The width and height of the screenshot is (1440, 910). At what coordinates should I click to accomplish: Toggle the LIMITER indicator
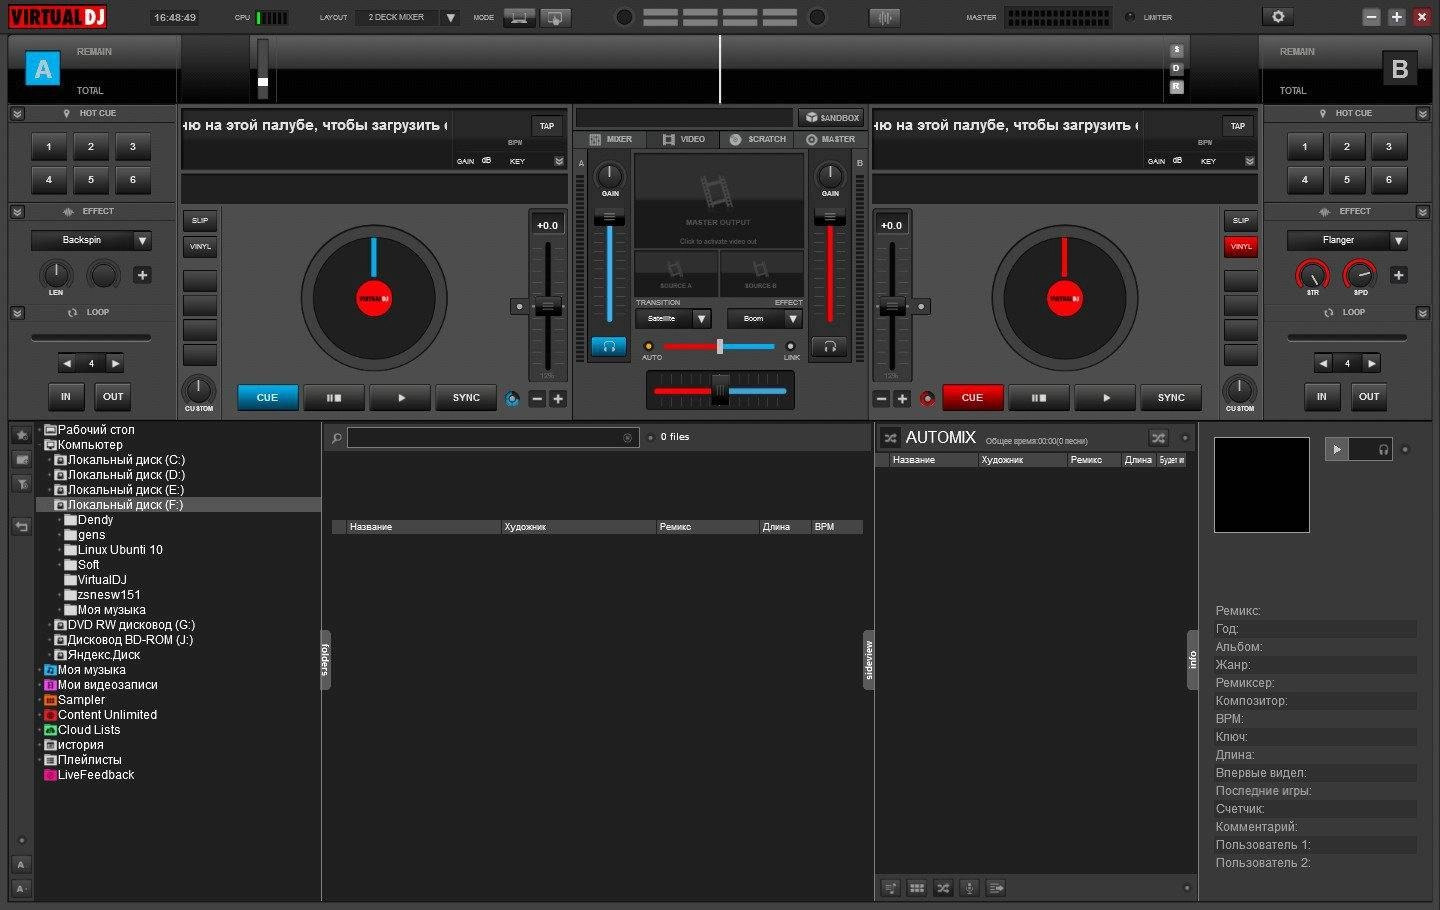tap(1130, 17)
